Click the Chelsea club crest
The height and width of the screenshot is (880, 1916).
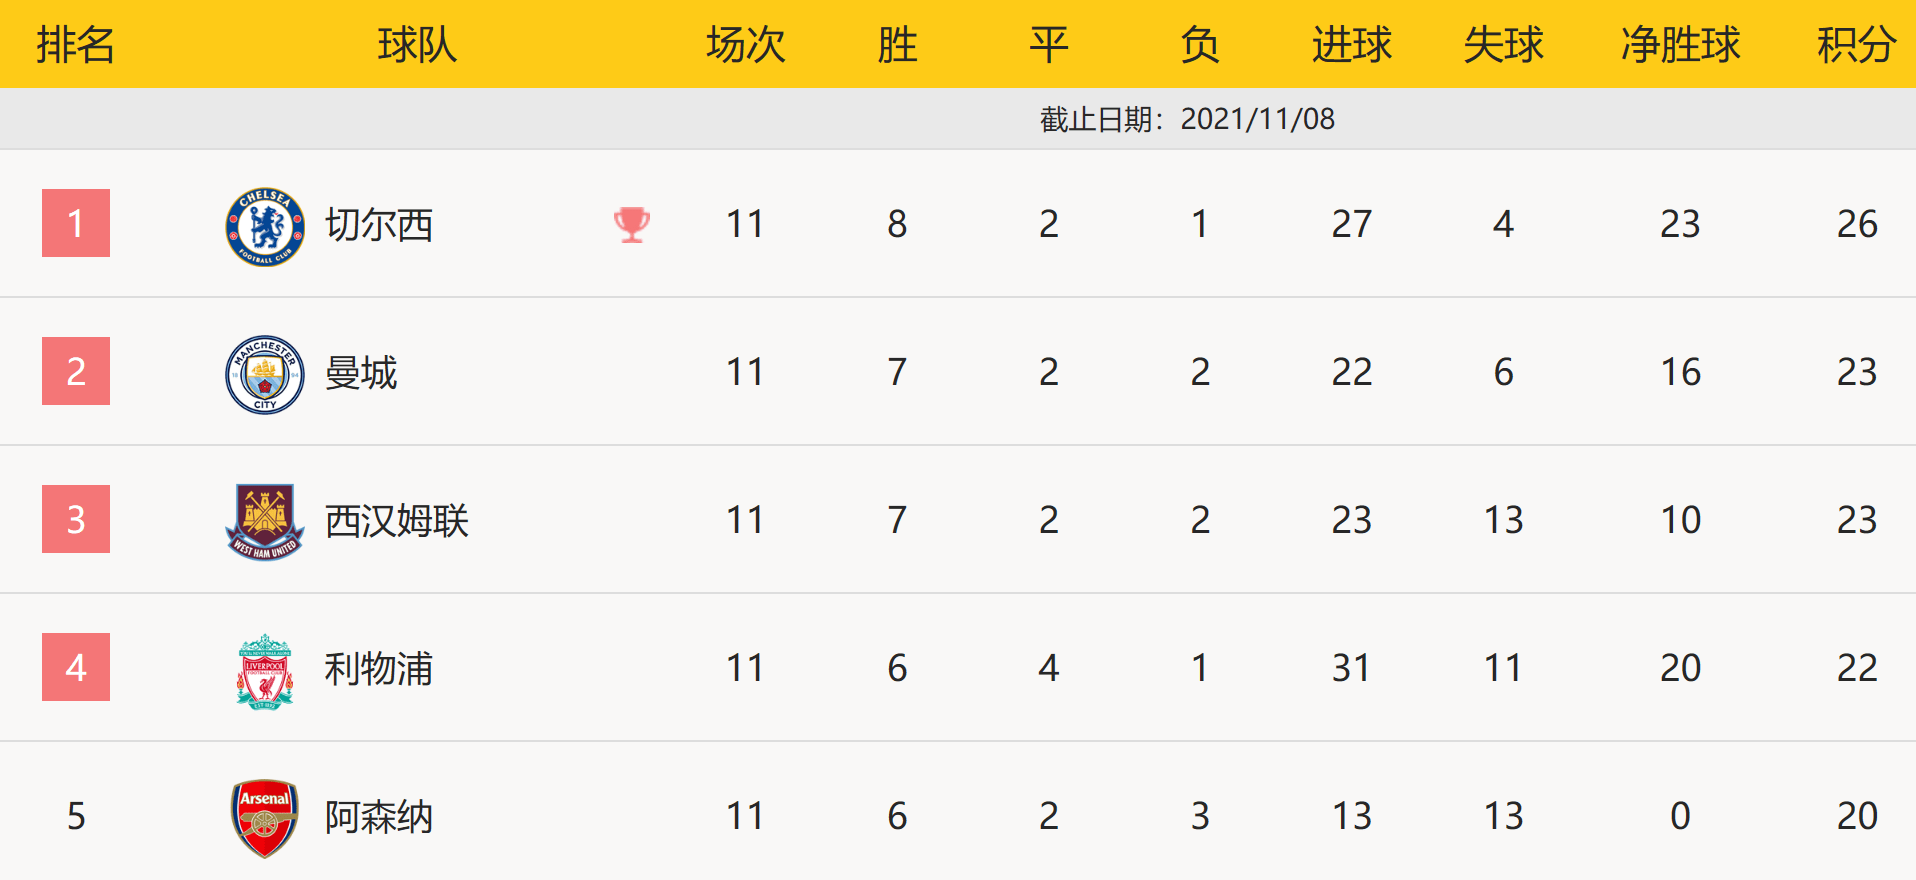point(265,227)
